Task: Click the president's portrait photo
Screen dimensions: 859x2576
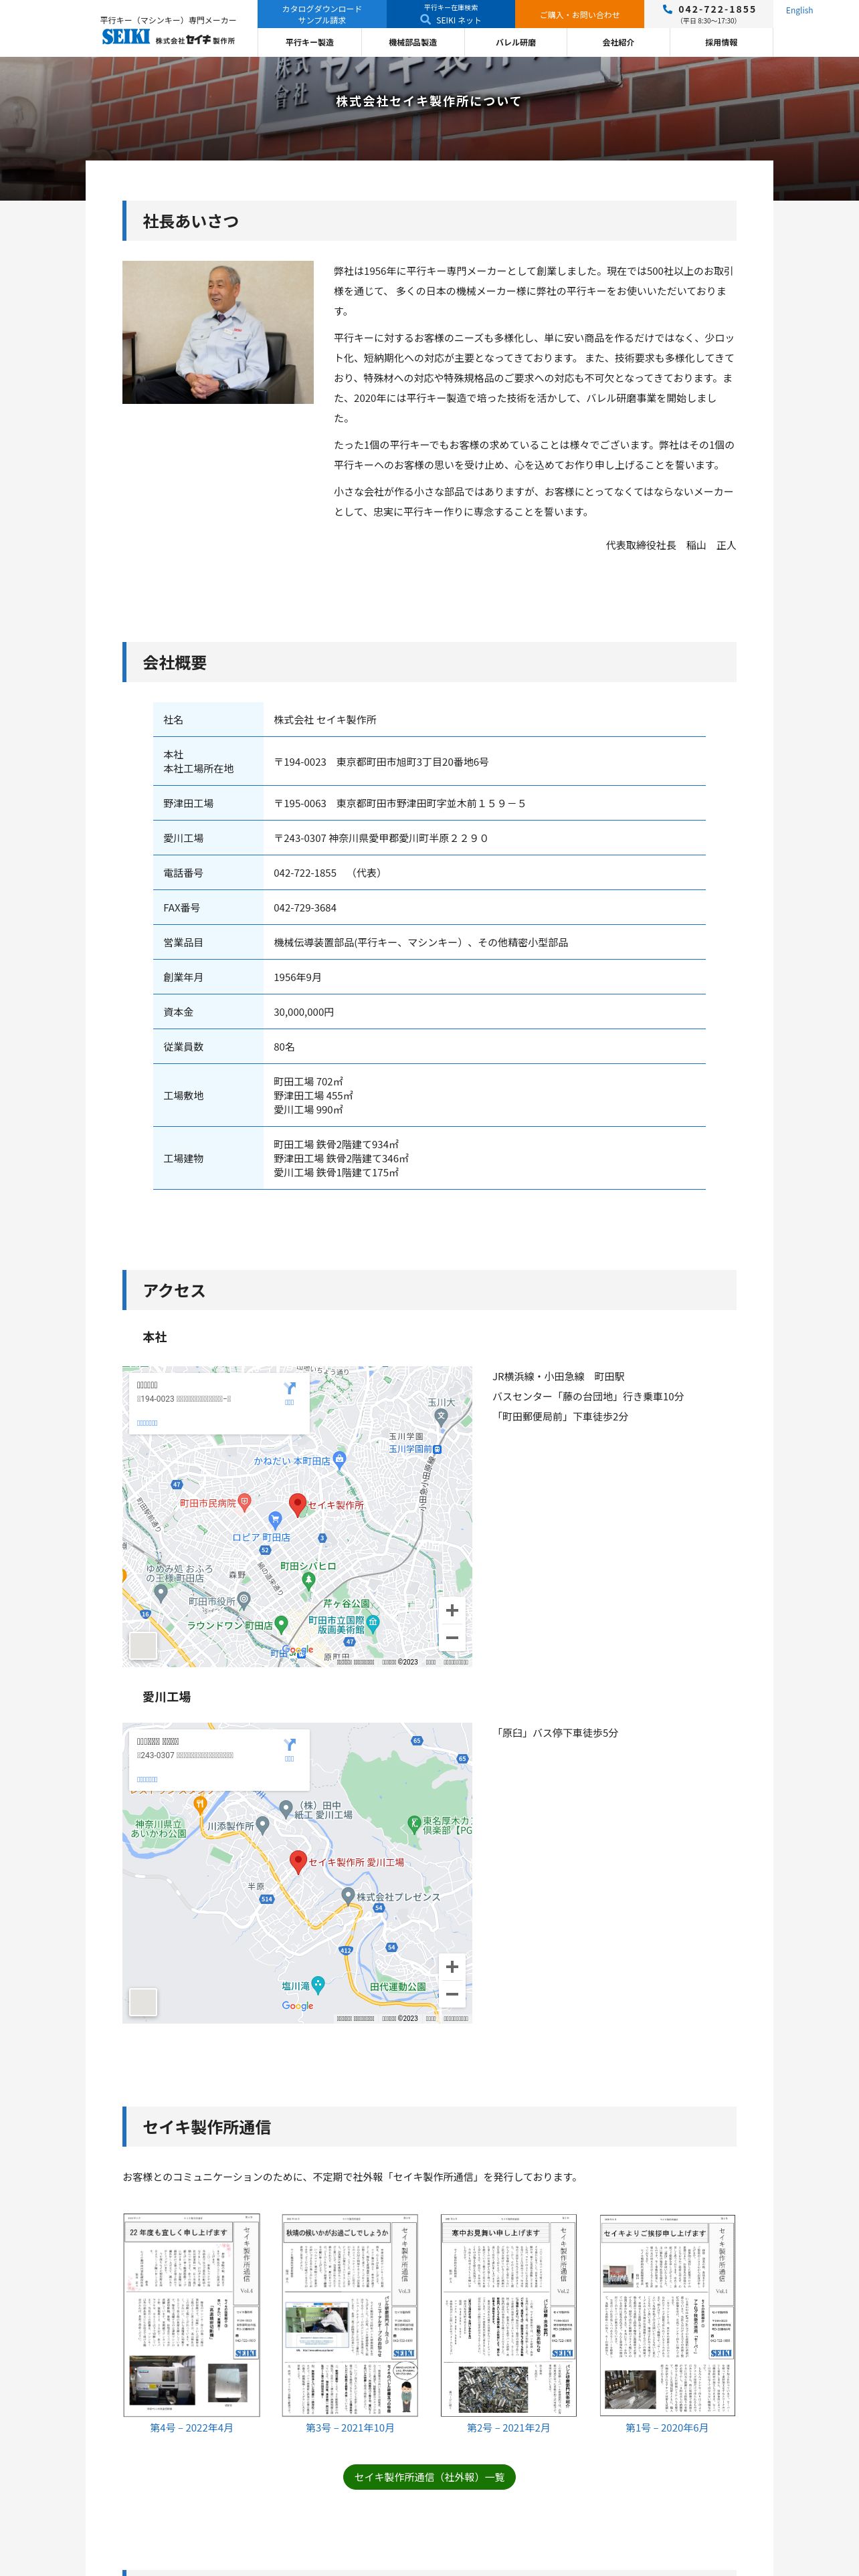Action: point(218,332)
